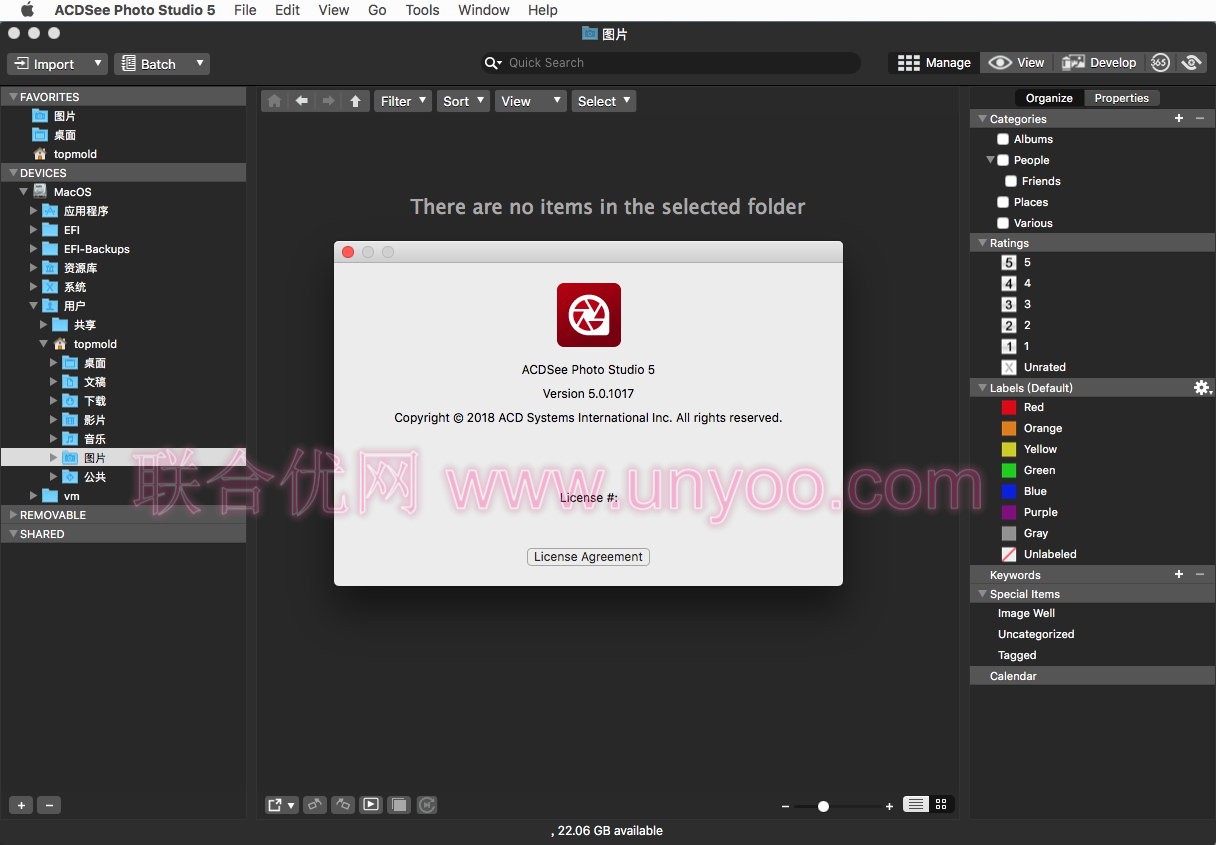Select the Image Well item
This screenshot has height=845, width=1216.
point(1026,613)
